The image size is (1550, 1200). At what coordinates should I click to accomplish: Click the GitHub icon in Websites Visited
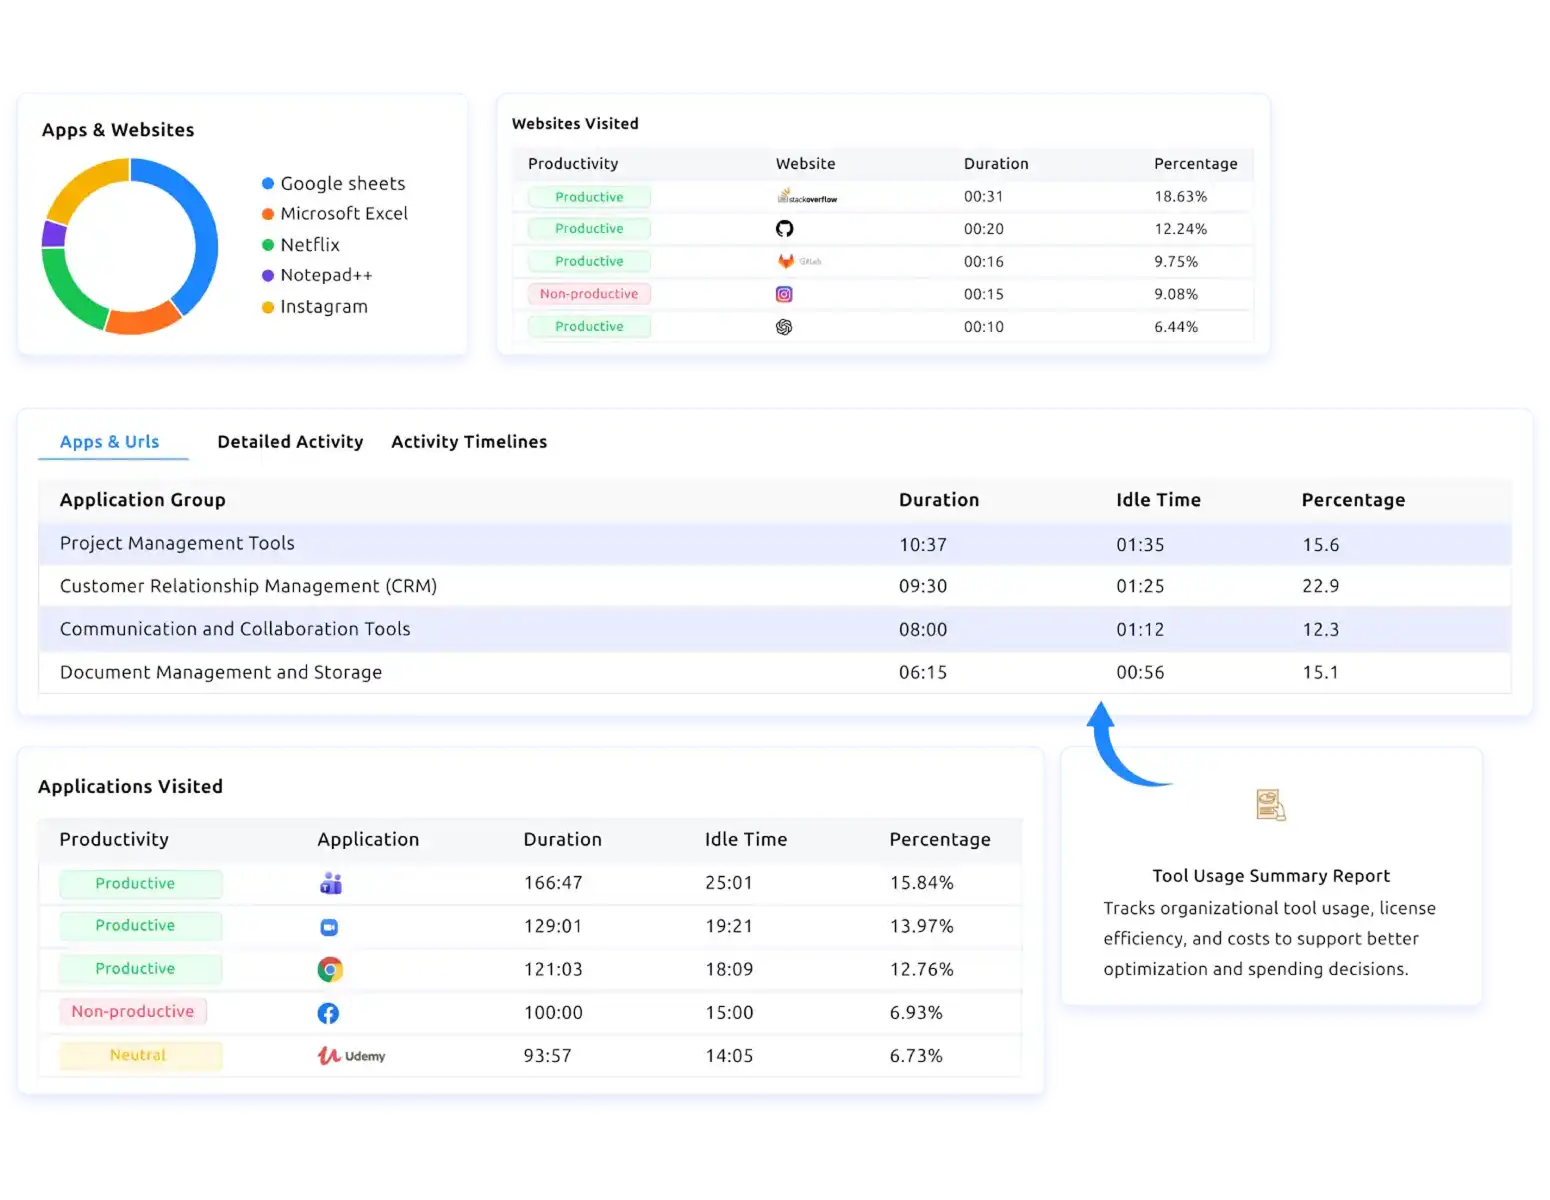[x=785, y=228]
